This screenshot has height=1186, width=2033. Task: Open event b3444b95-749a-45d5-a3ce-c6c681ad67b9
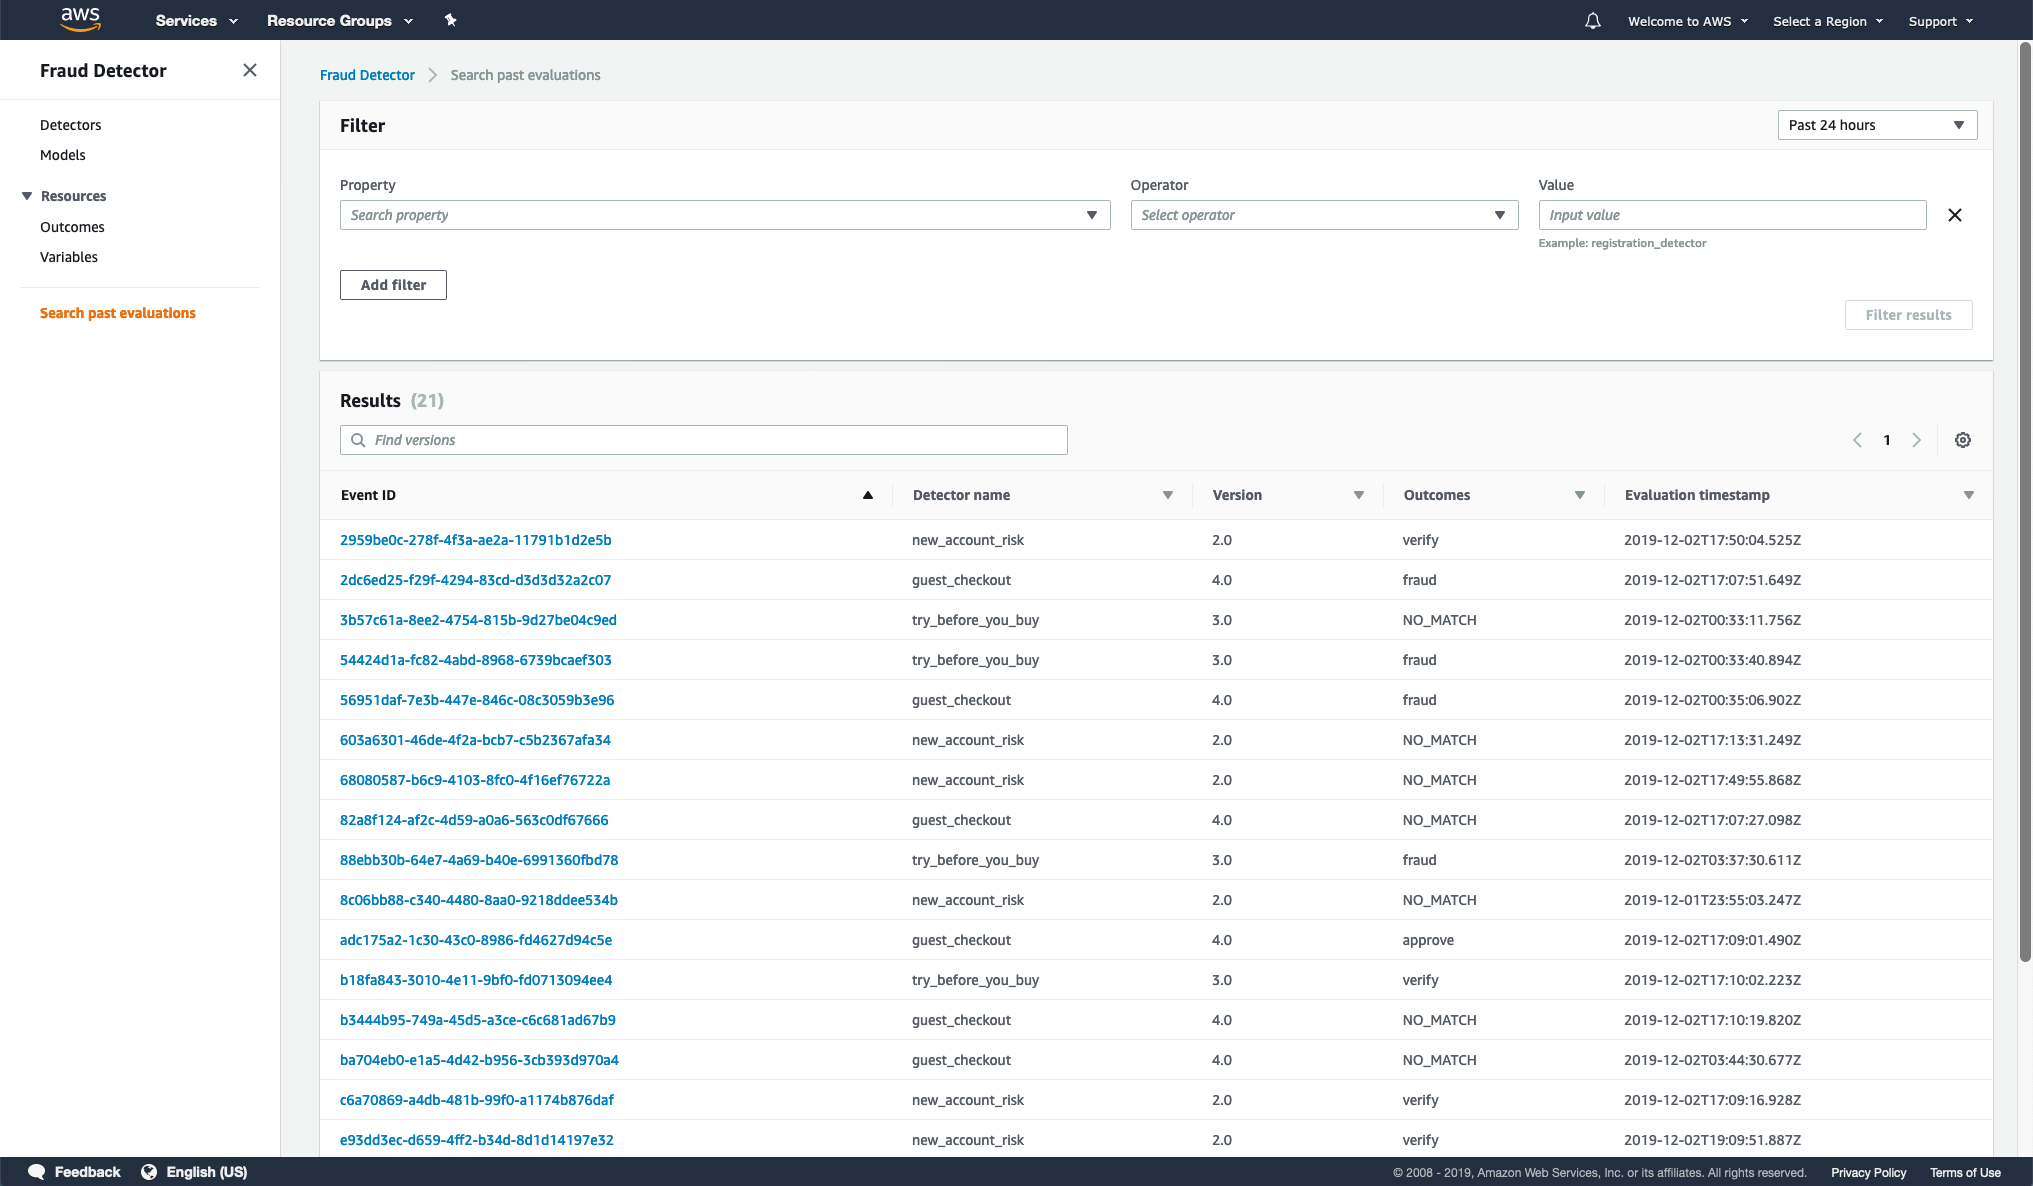click(478, 1020)
